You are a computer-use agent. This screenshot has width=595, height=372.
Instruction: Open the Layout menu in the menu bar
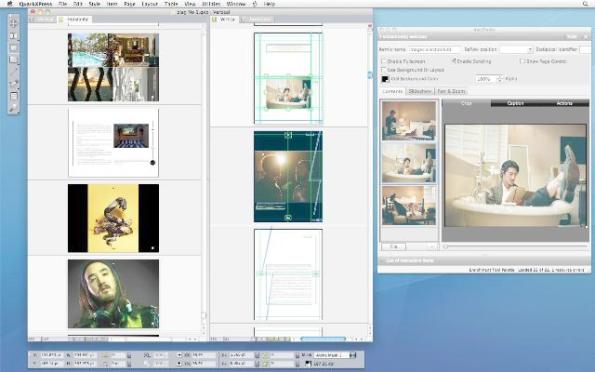click(150, 3)
